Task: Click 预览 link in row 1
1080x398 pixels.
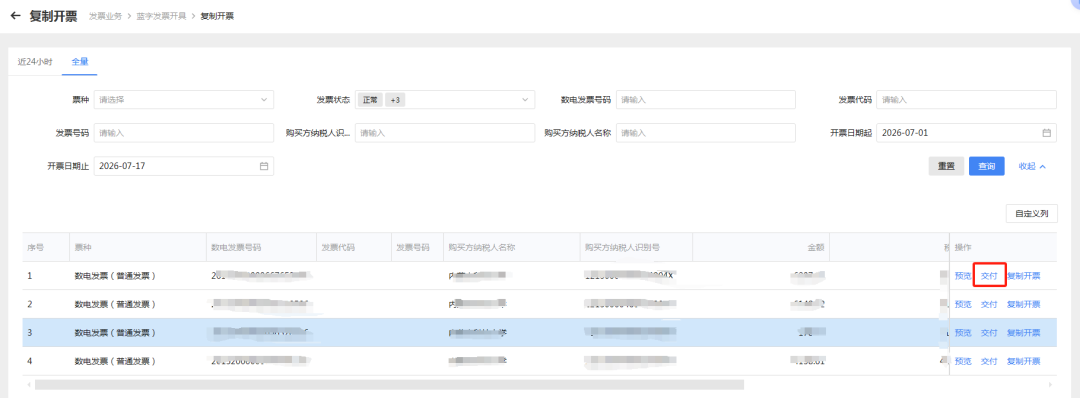Action: click(963, 276)
